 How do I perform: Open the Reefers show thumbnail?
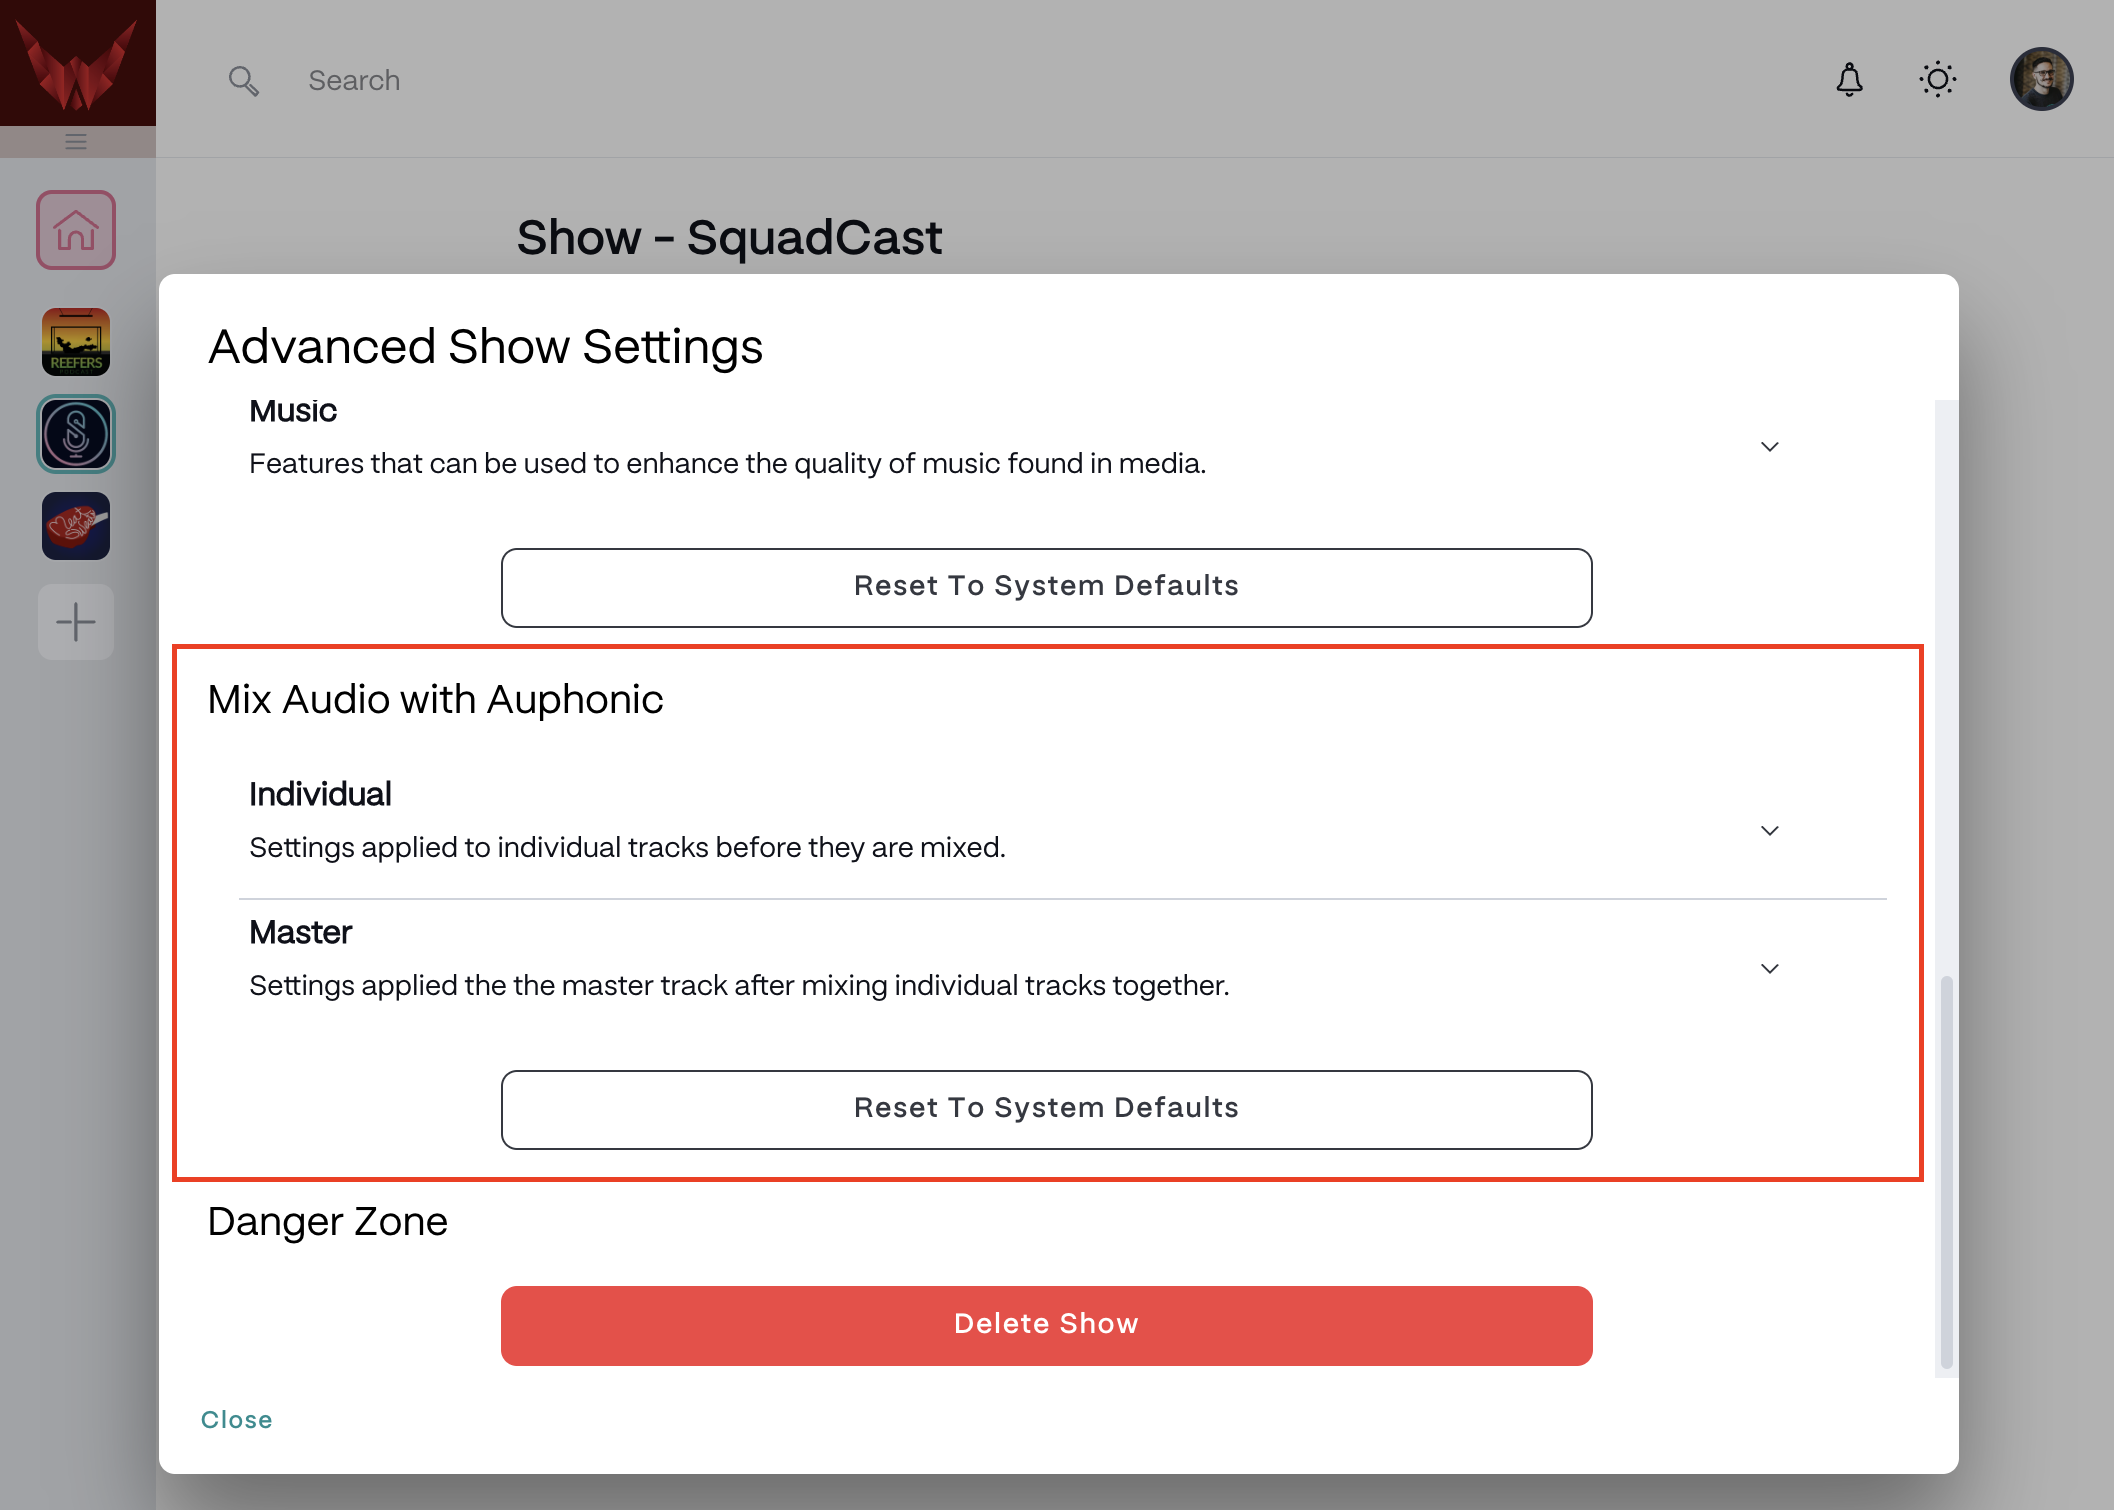(x=76, y=342)
